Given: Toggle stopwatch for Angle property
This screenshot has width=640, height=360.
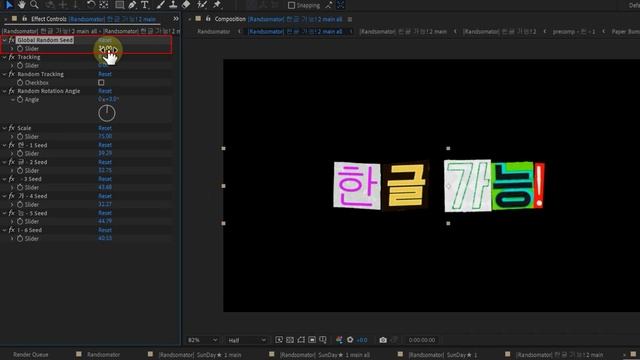Looking at the screenshot, I should pyautogui.click(x=20, y=100).
